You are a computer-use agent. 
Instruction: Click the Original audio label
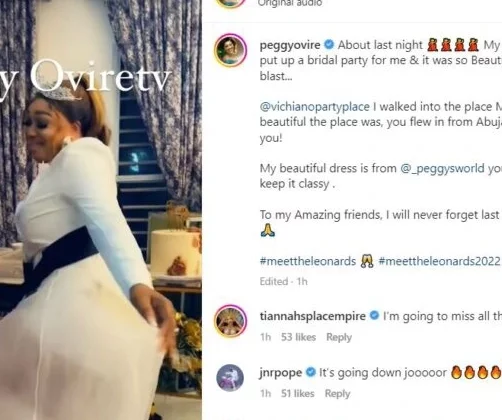tap(290, 3)
